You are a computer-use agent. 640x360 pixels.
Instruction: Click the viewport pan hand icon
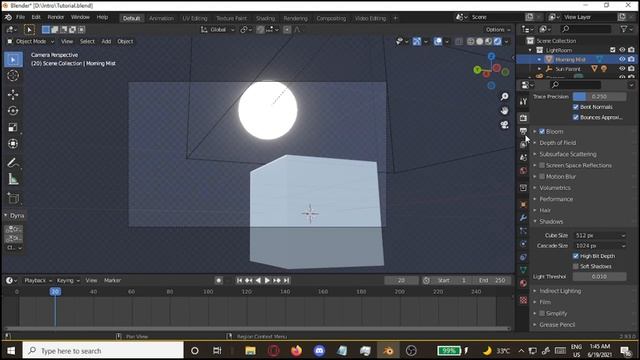point(504,111)
